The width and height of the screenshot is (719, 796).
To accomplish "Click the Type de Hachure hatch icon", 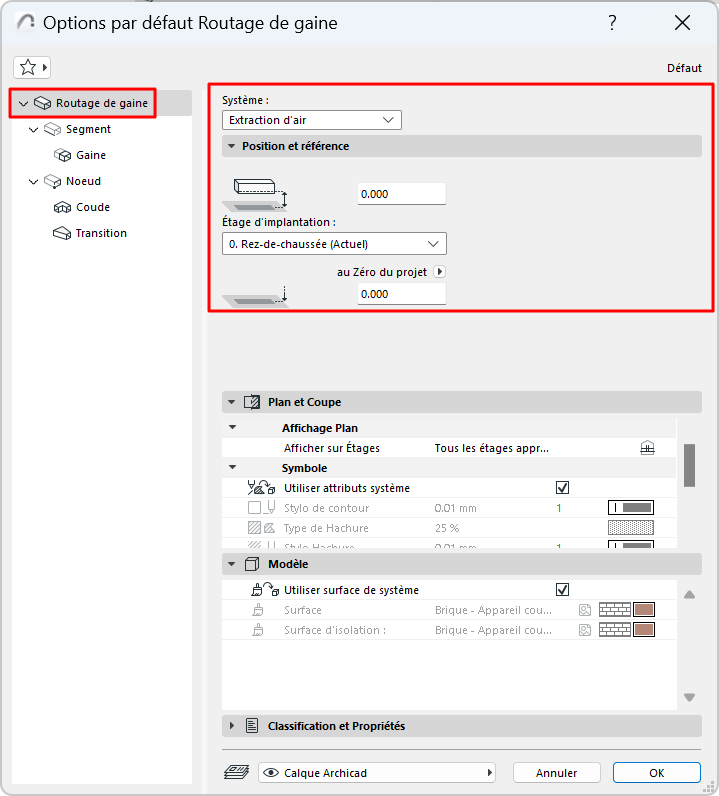I will [262, 528].
